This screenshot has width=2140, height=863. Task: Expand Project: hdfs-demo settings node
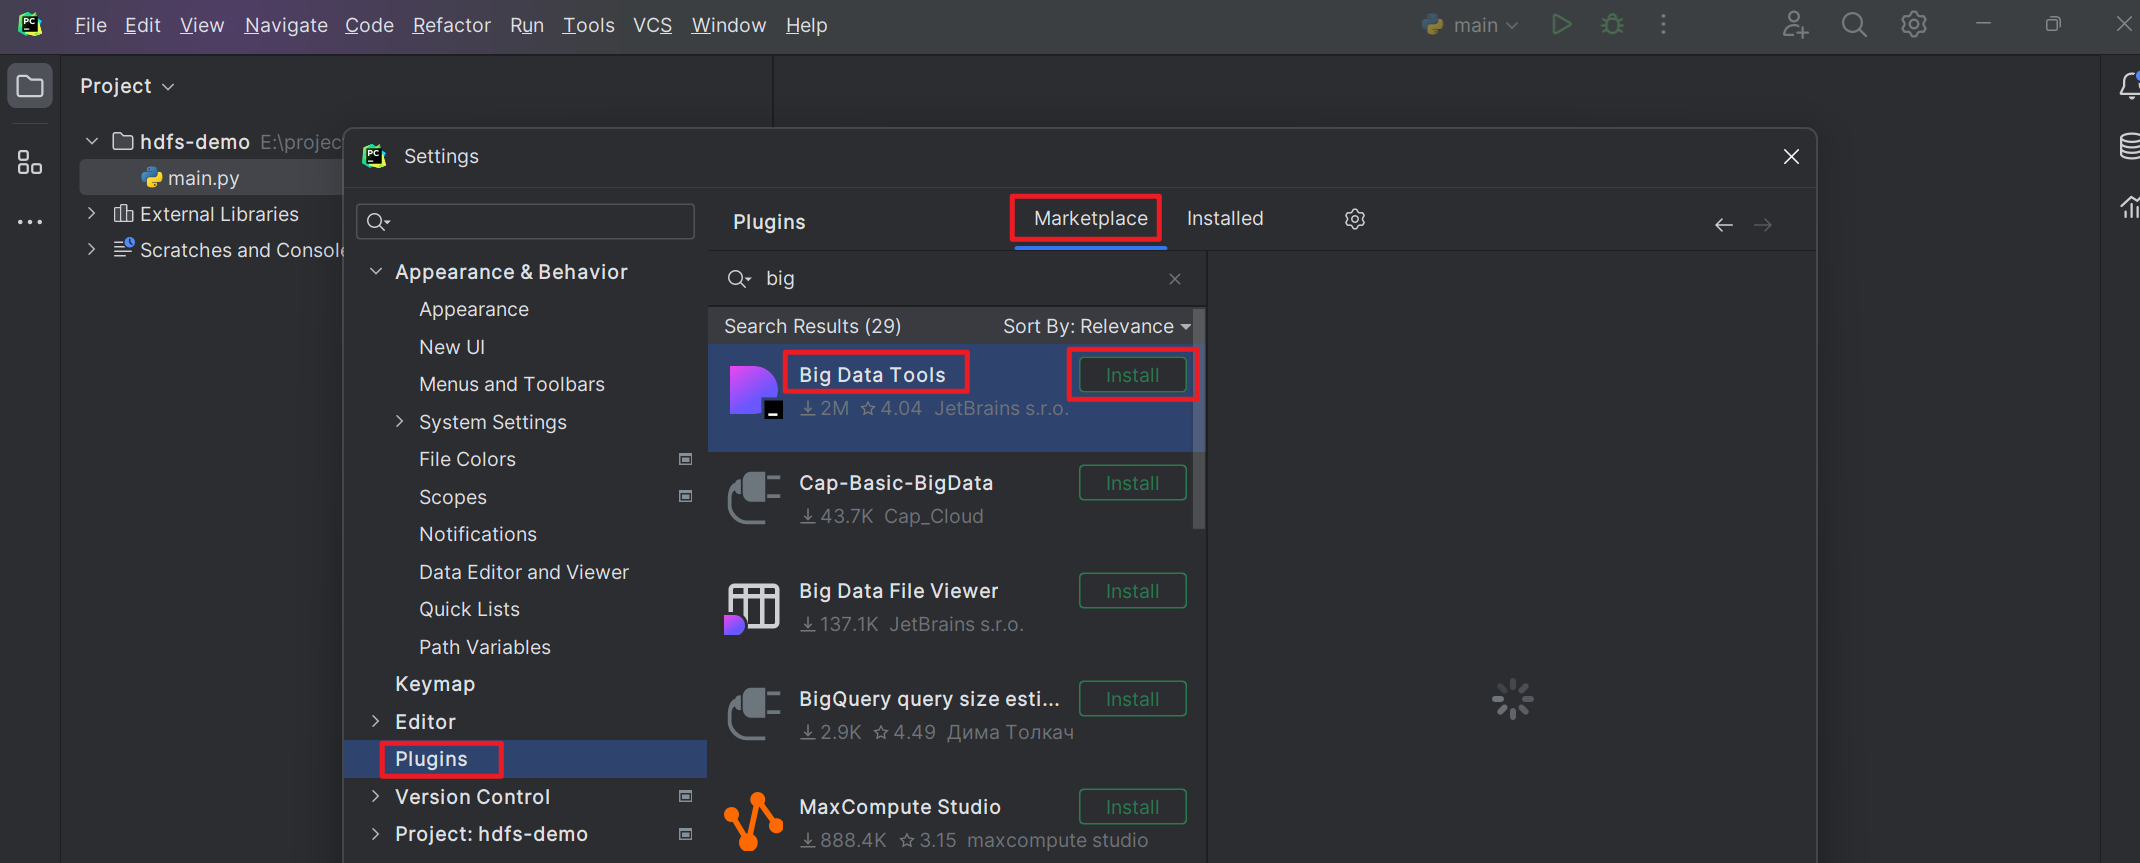[376, 834]
